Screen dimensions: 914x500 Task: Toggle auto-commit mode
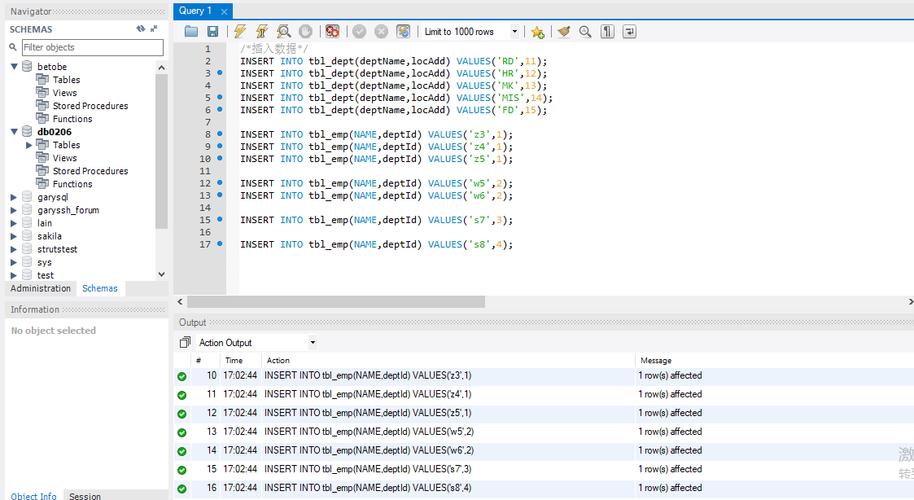click(x=403, y=31)
